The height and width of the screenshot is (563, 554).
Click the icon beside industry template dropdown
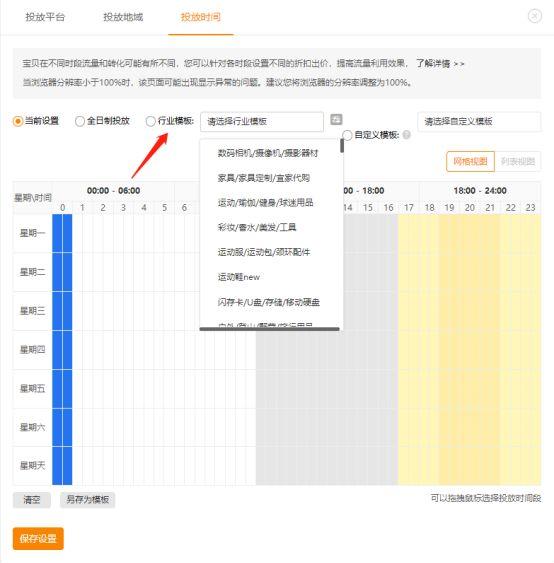(336, 120)
